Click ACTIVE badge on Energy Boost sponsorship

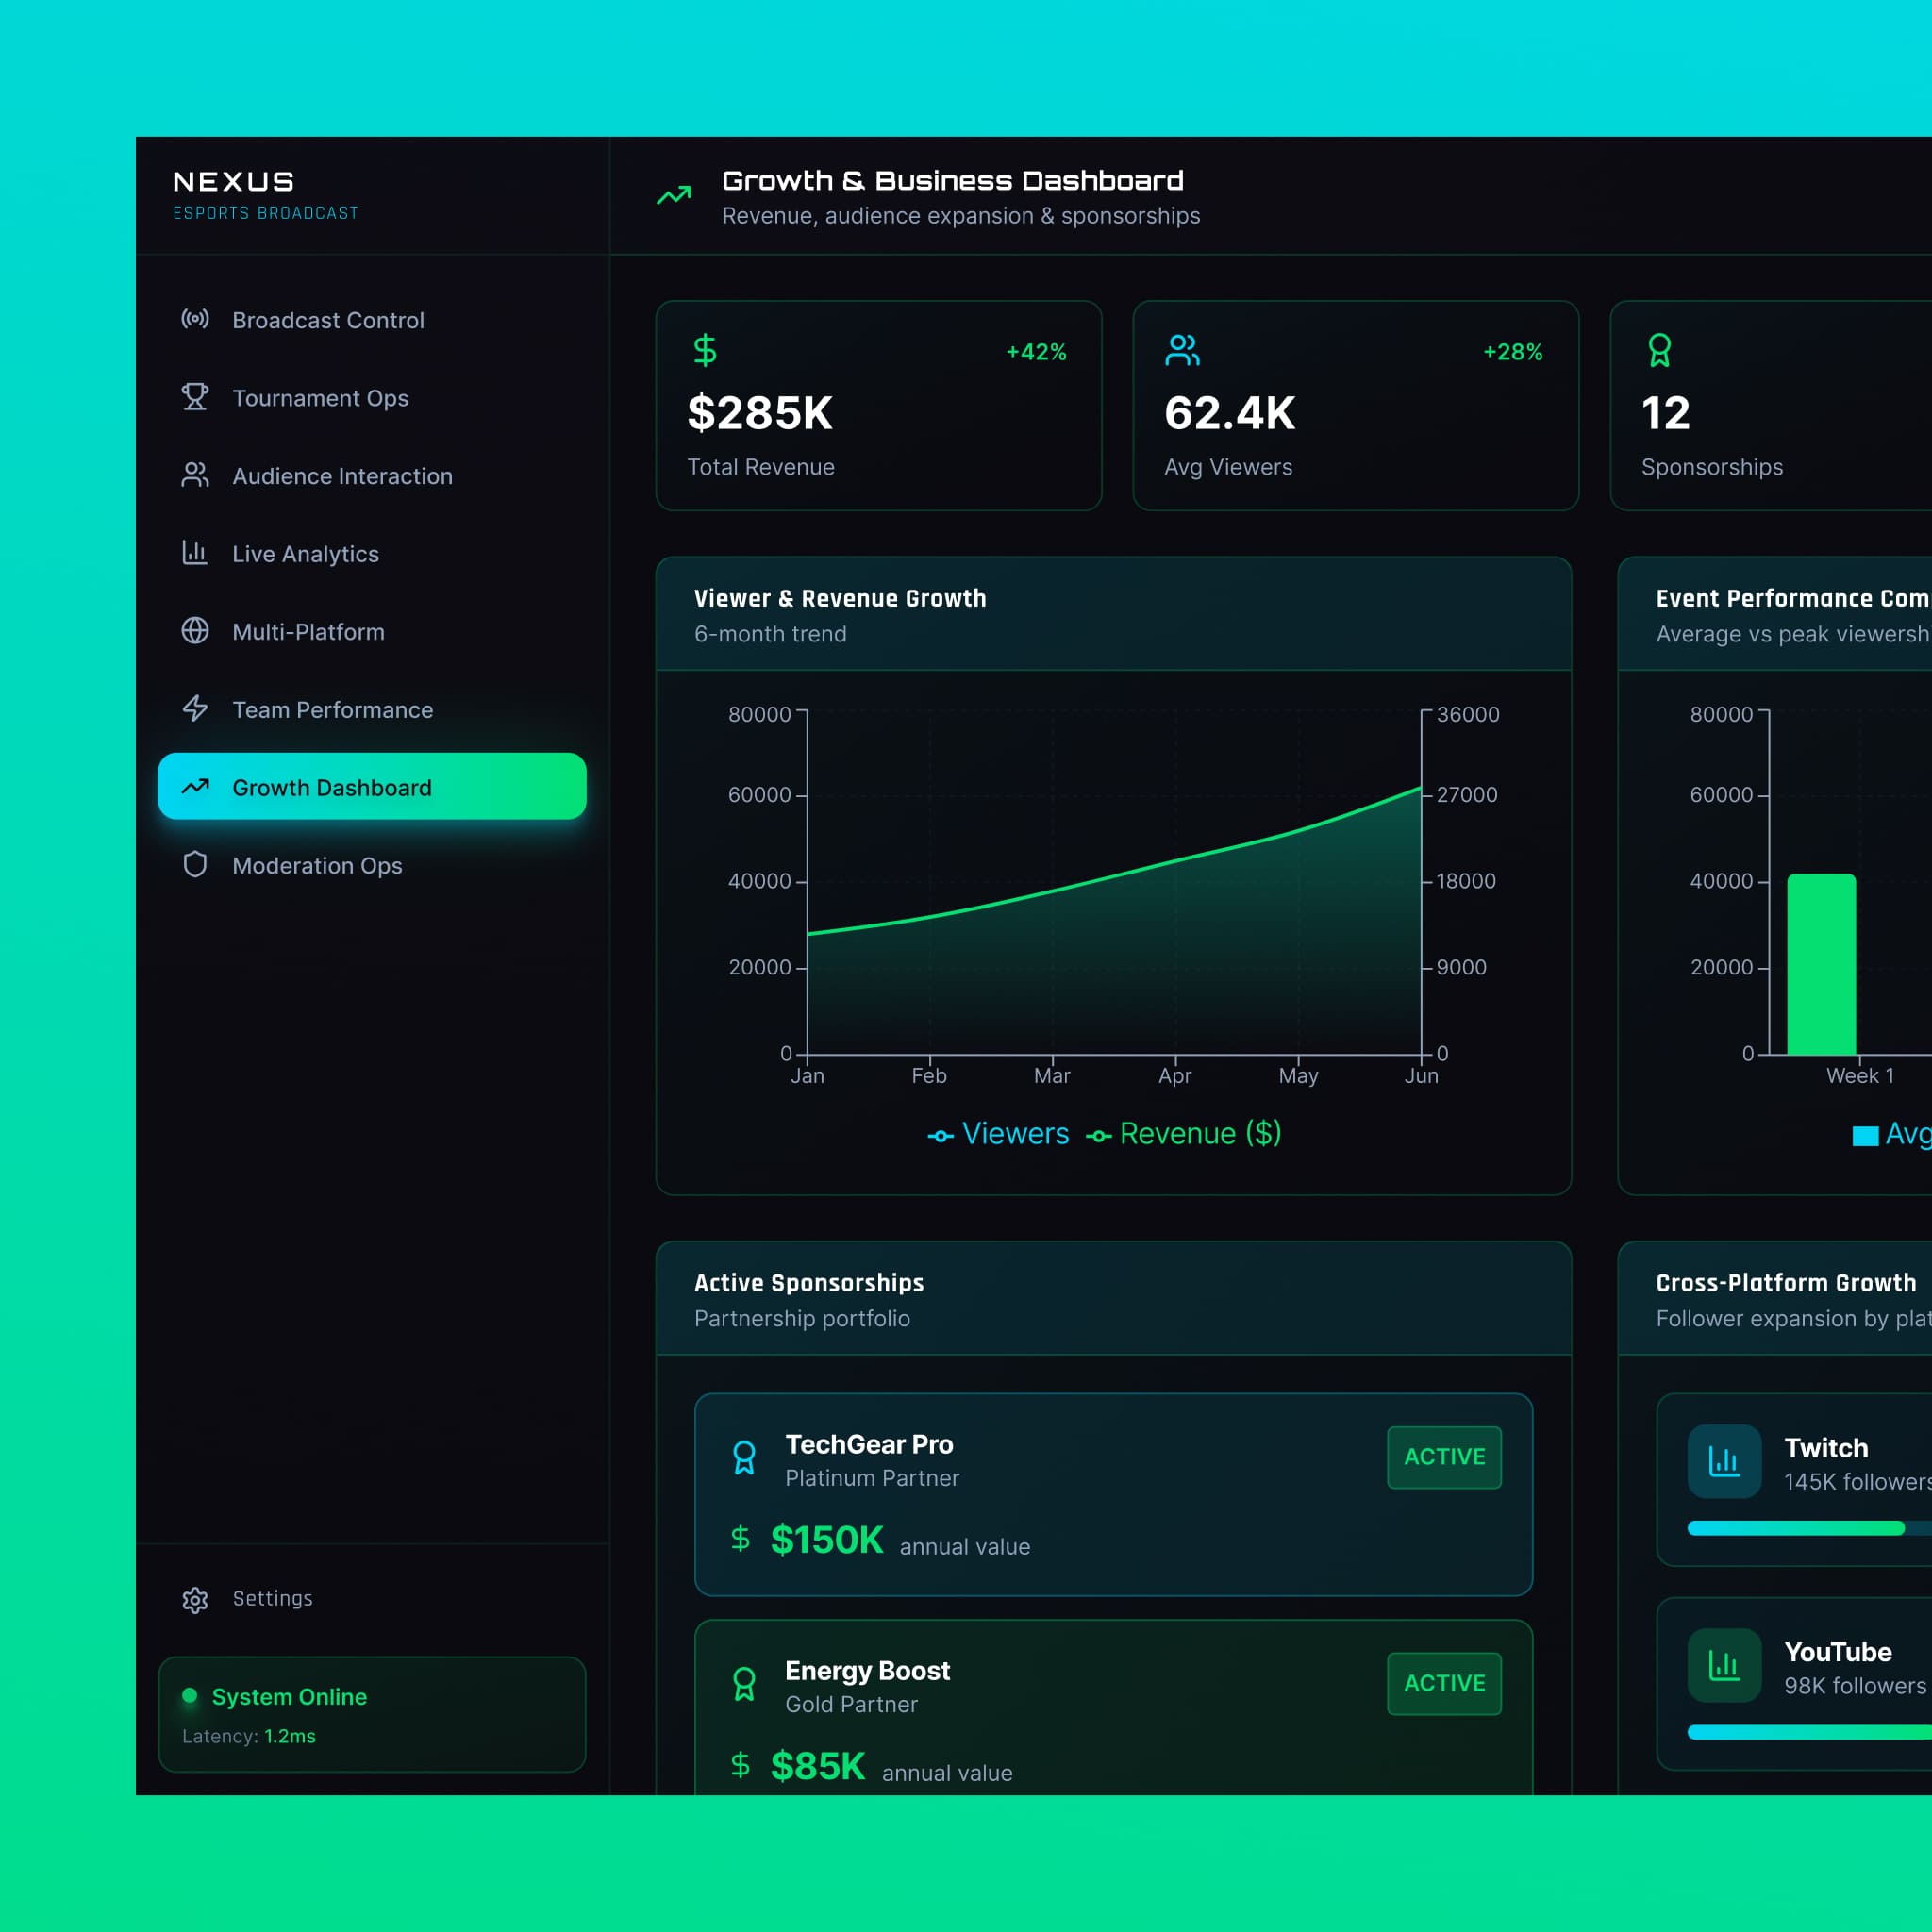pyautogui.click(x=1444, y=1683)
